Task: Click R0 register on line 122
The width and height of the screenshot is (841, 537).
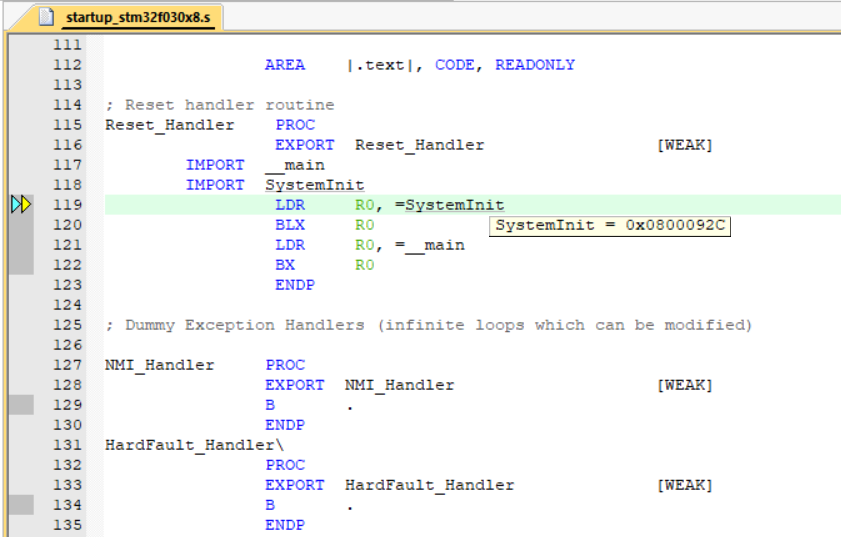Action: coord(365,265)
